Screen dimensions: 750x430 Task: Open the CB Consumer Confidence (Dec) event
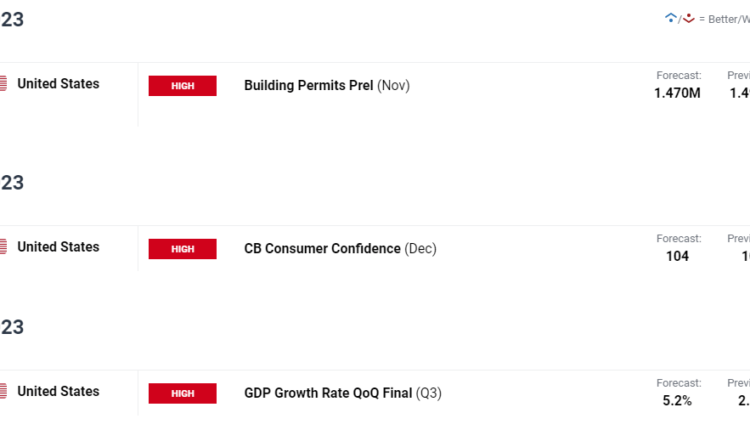pos(340,249)
